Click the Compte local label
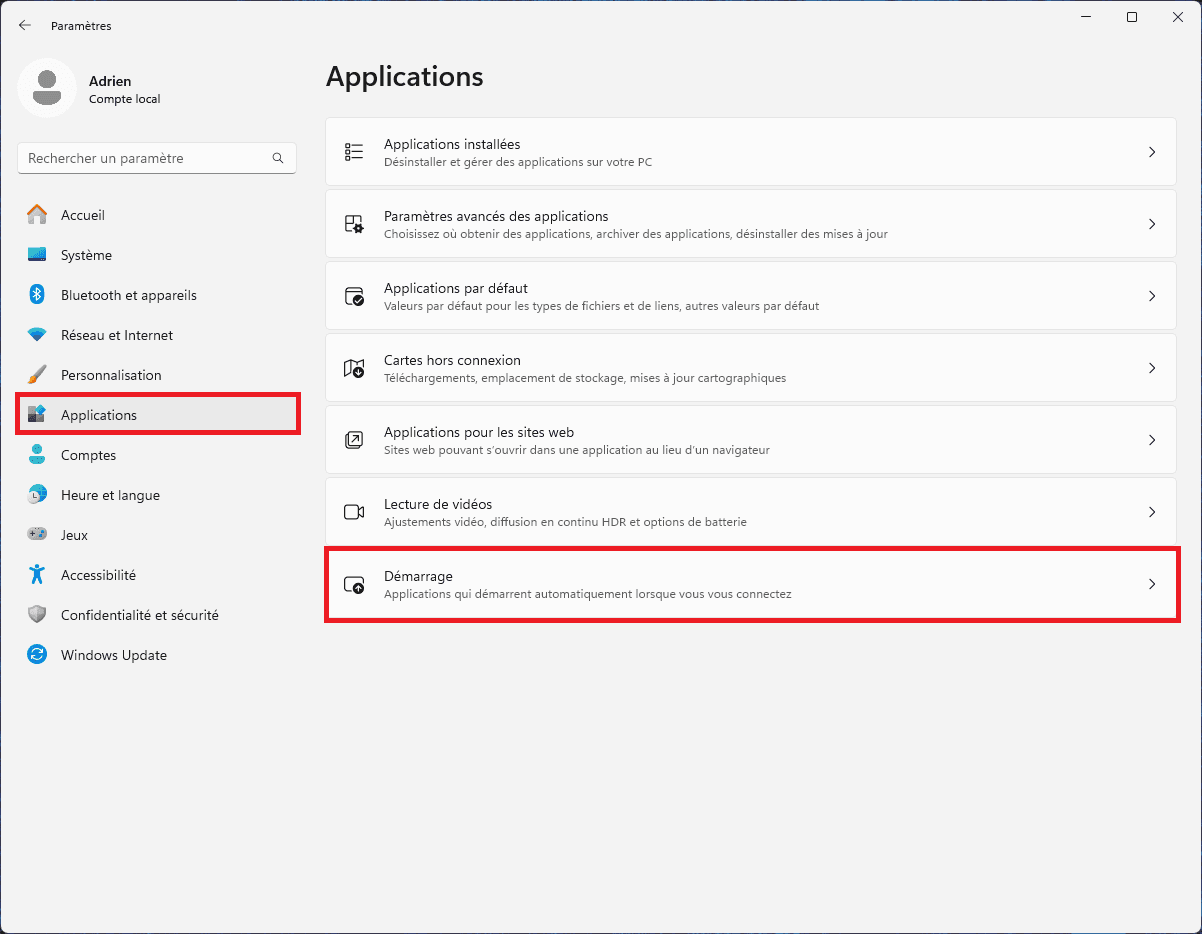Screen dimensions: 1202x934 point(125,99)
